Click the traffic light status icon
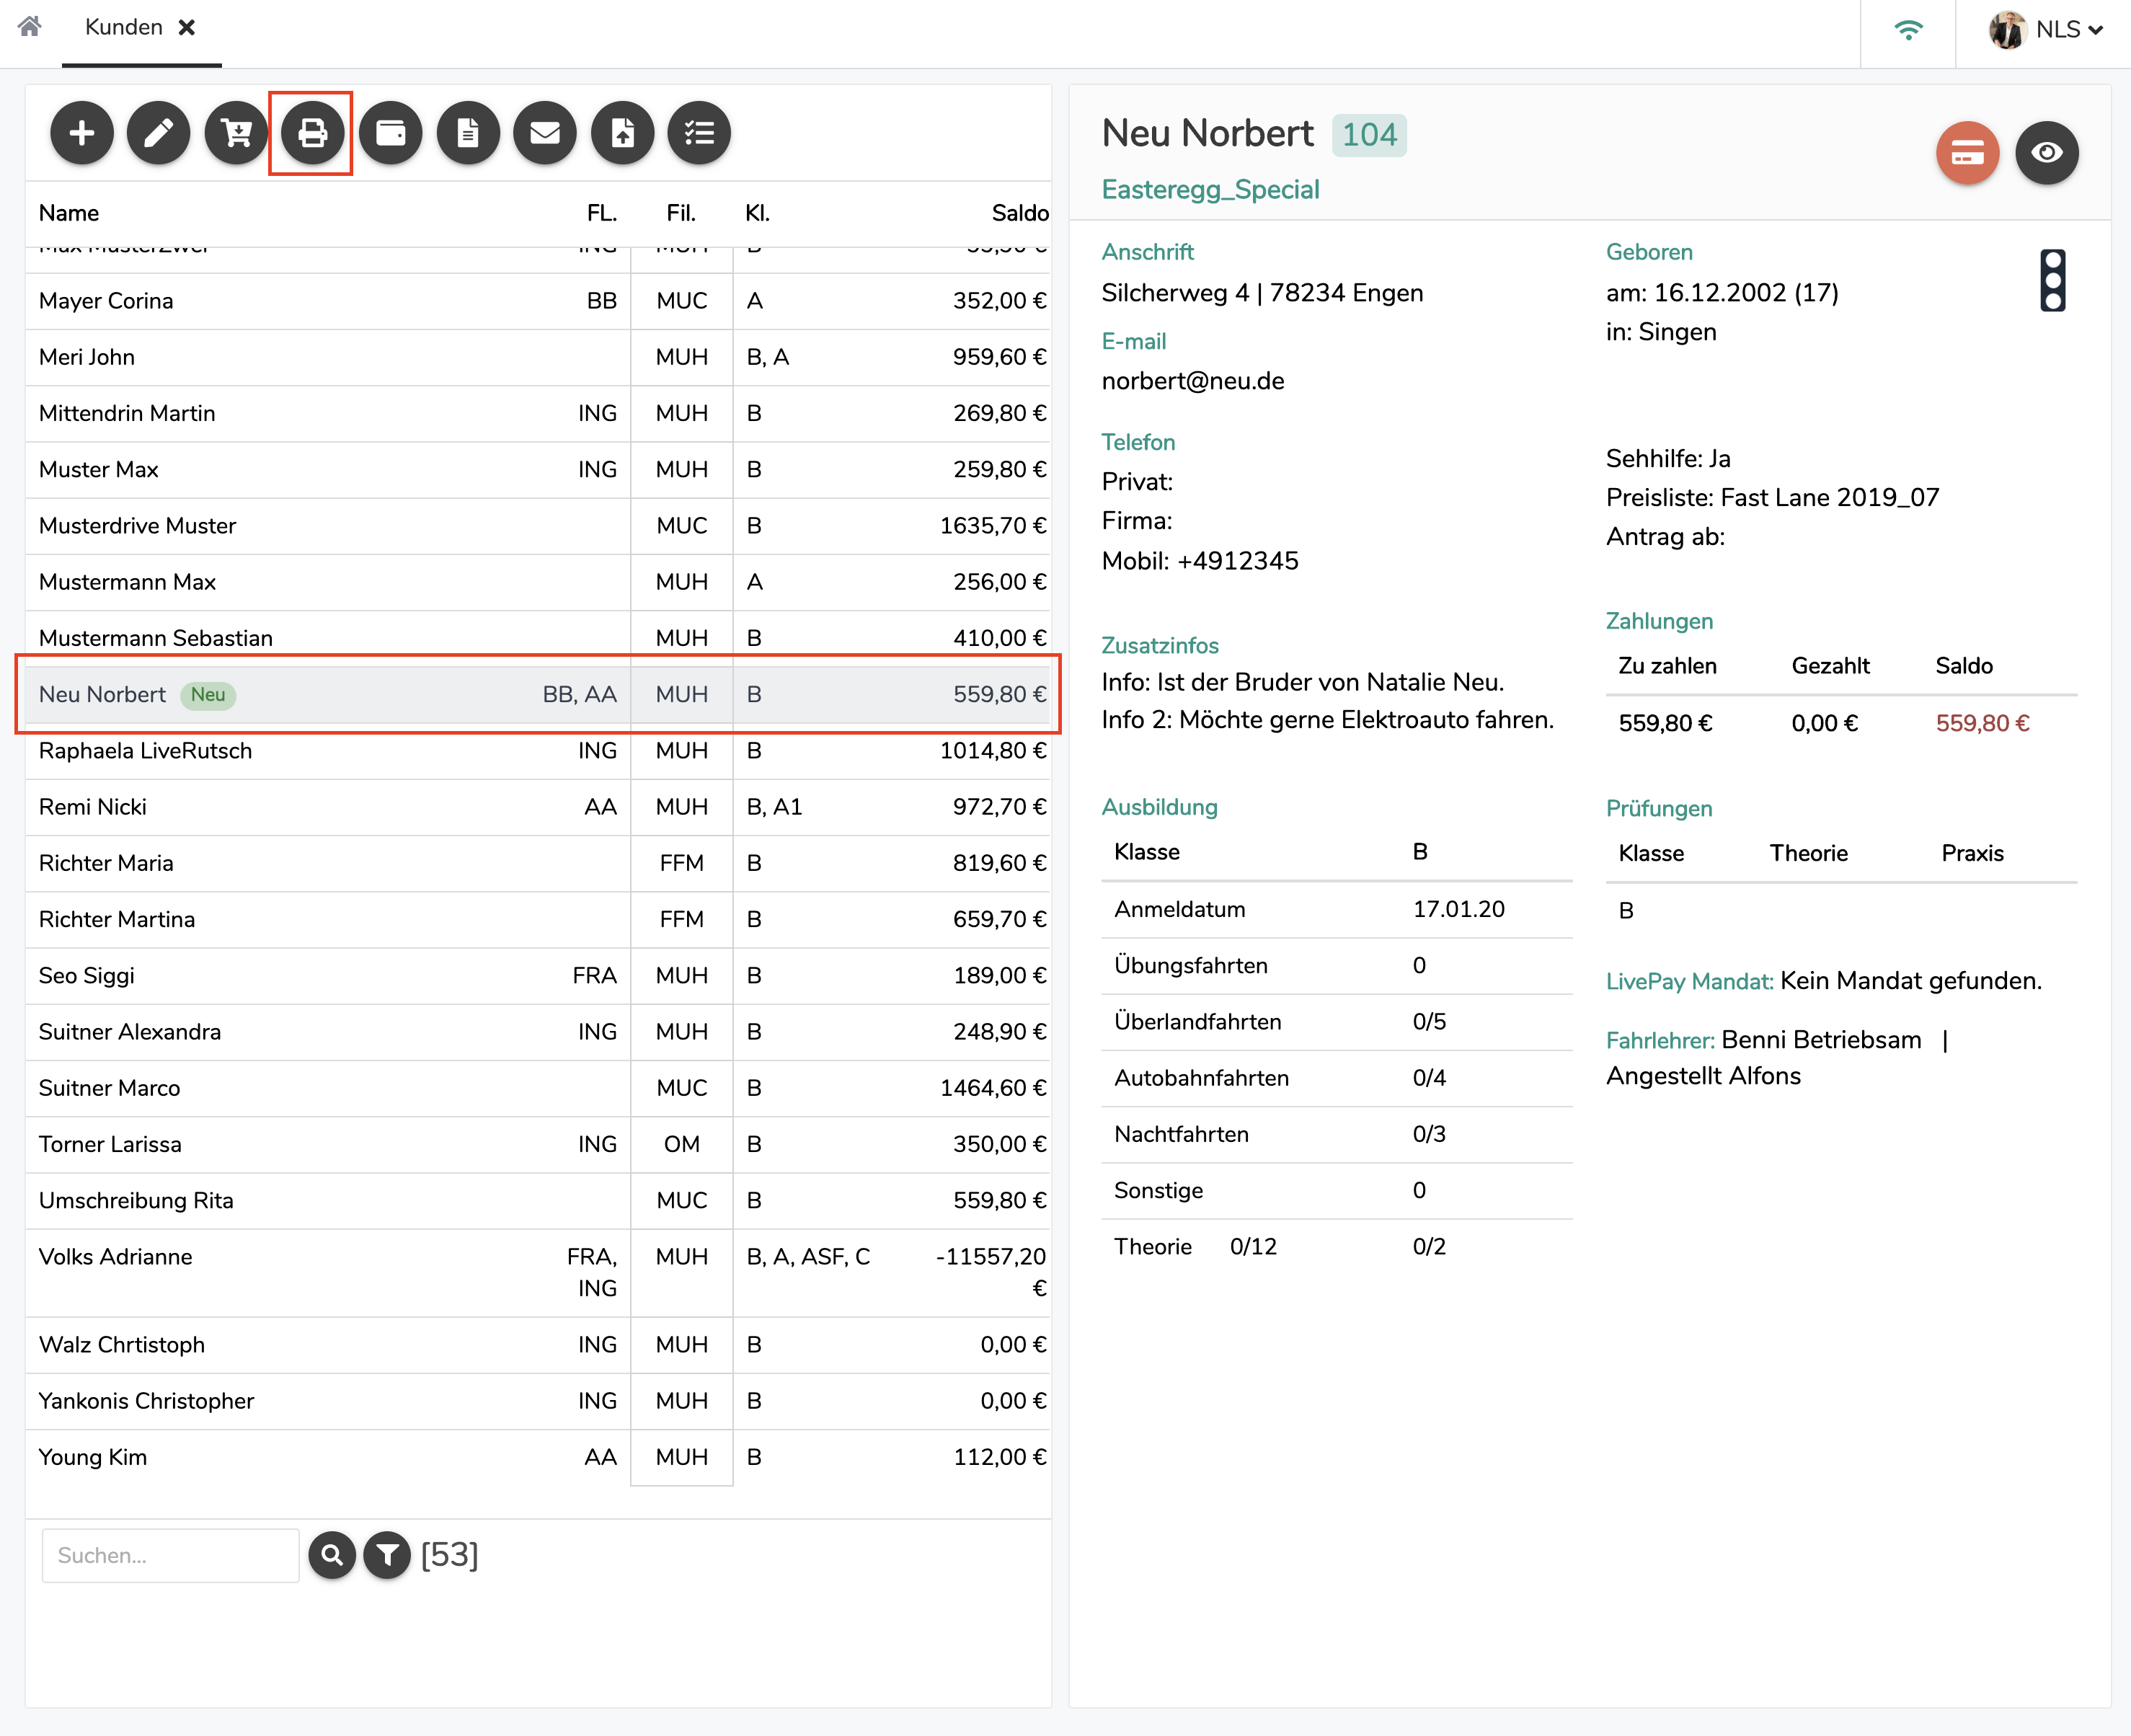The height and width of the screenshot is (1736, 2131). click(2052, 280)
